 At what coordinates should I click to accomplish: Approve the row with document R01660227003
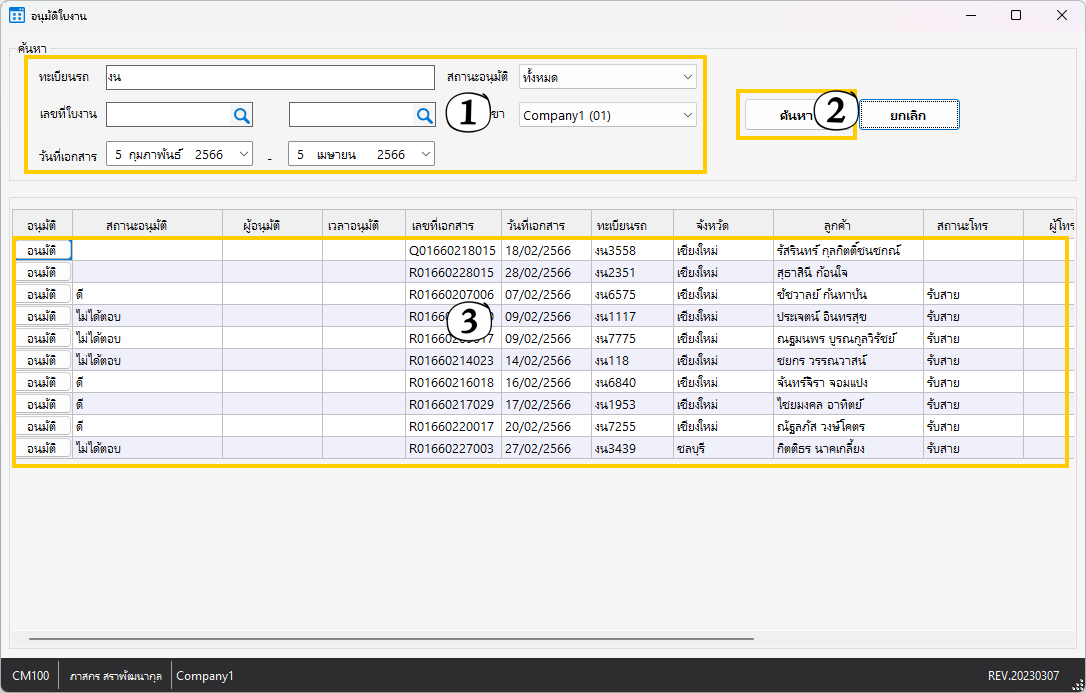click(42, 448)
